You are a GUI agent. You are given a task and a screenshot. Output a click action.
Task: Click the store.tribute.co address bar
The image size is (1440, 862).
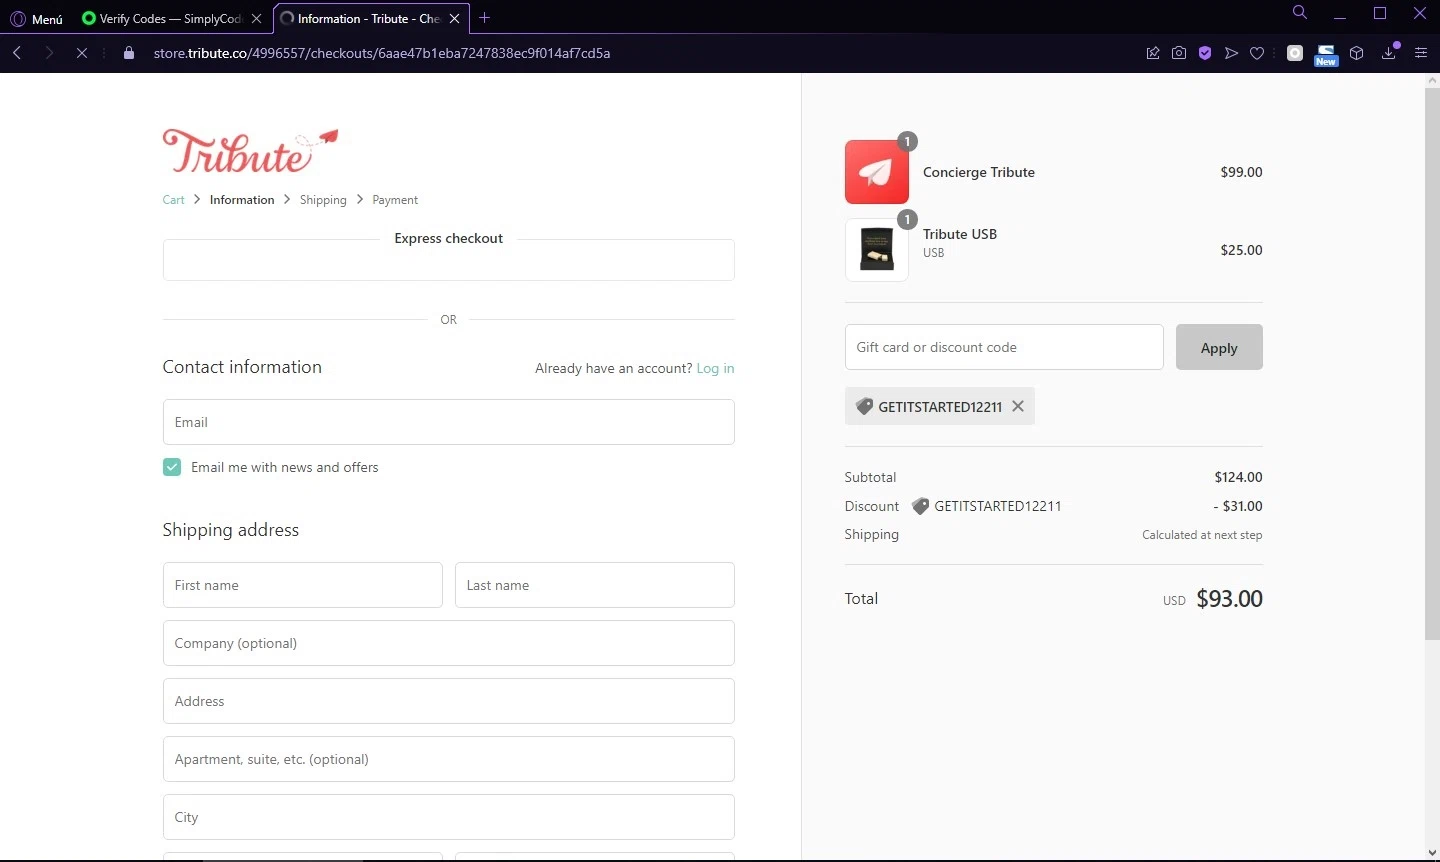click(x=382, y=53)
